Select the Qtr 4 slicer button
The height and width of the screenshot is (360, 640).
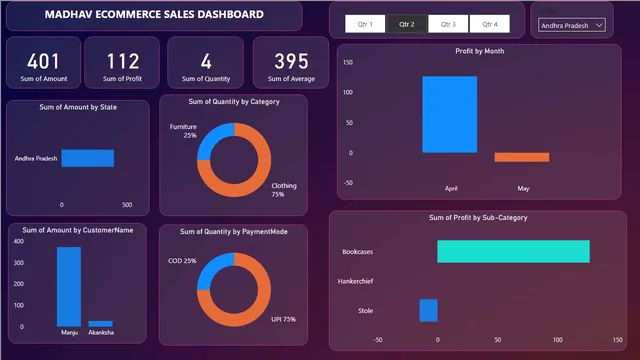point(490,24)
